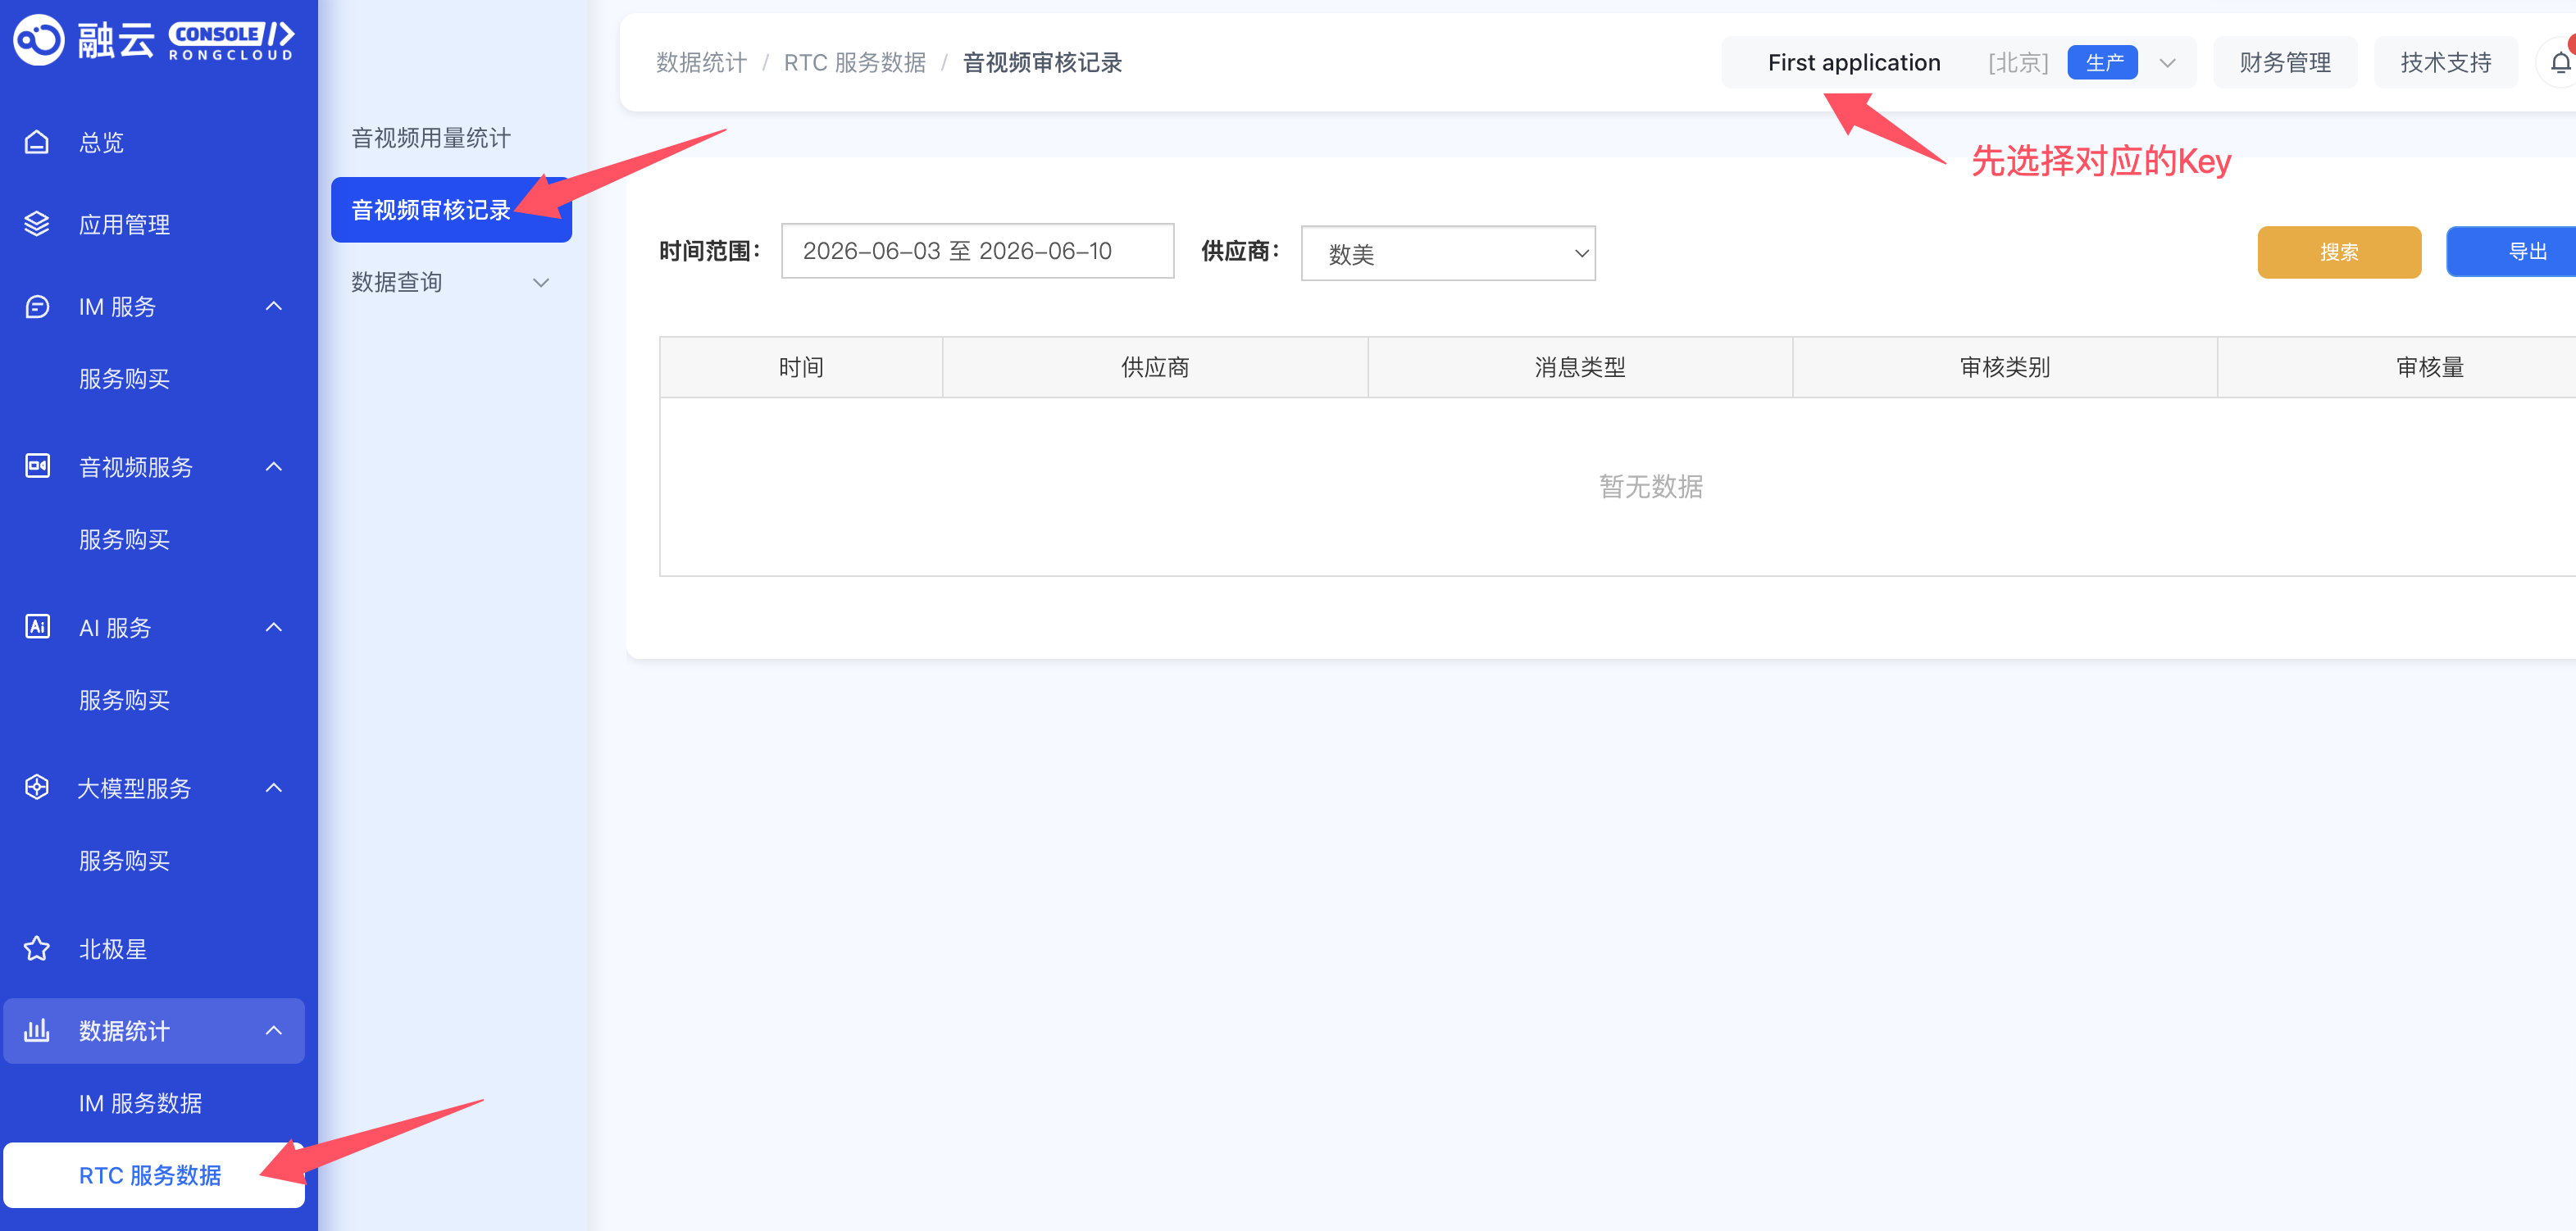Click the 消息类型 column header

coord(1580,367)
